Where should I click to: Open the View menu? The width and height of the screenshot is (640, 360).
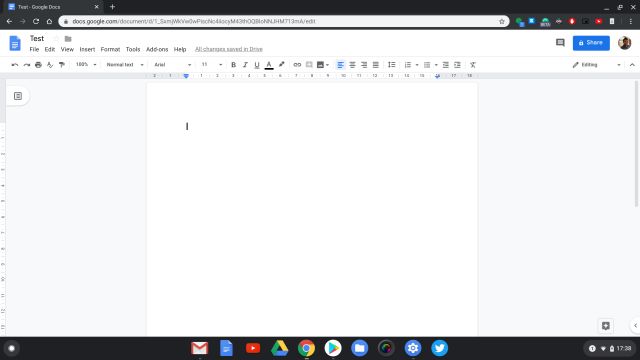[67, 49]
